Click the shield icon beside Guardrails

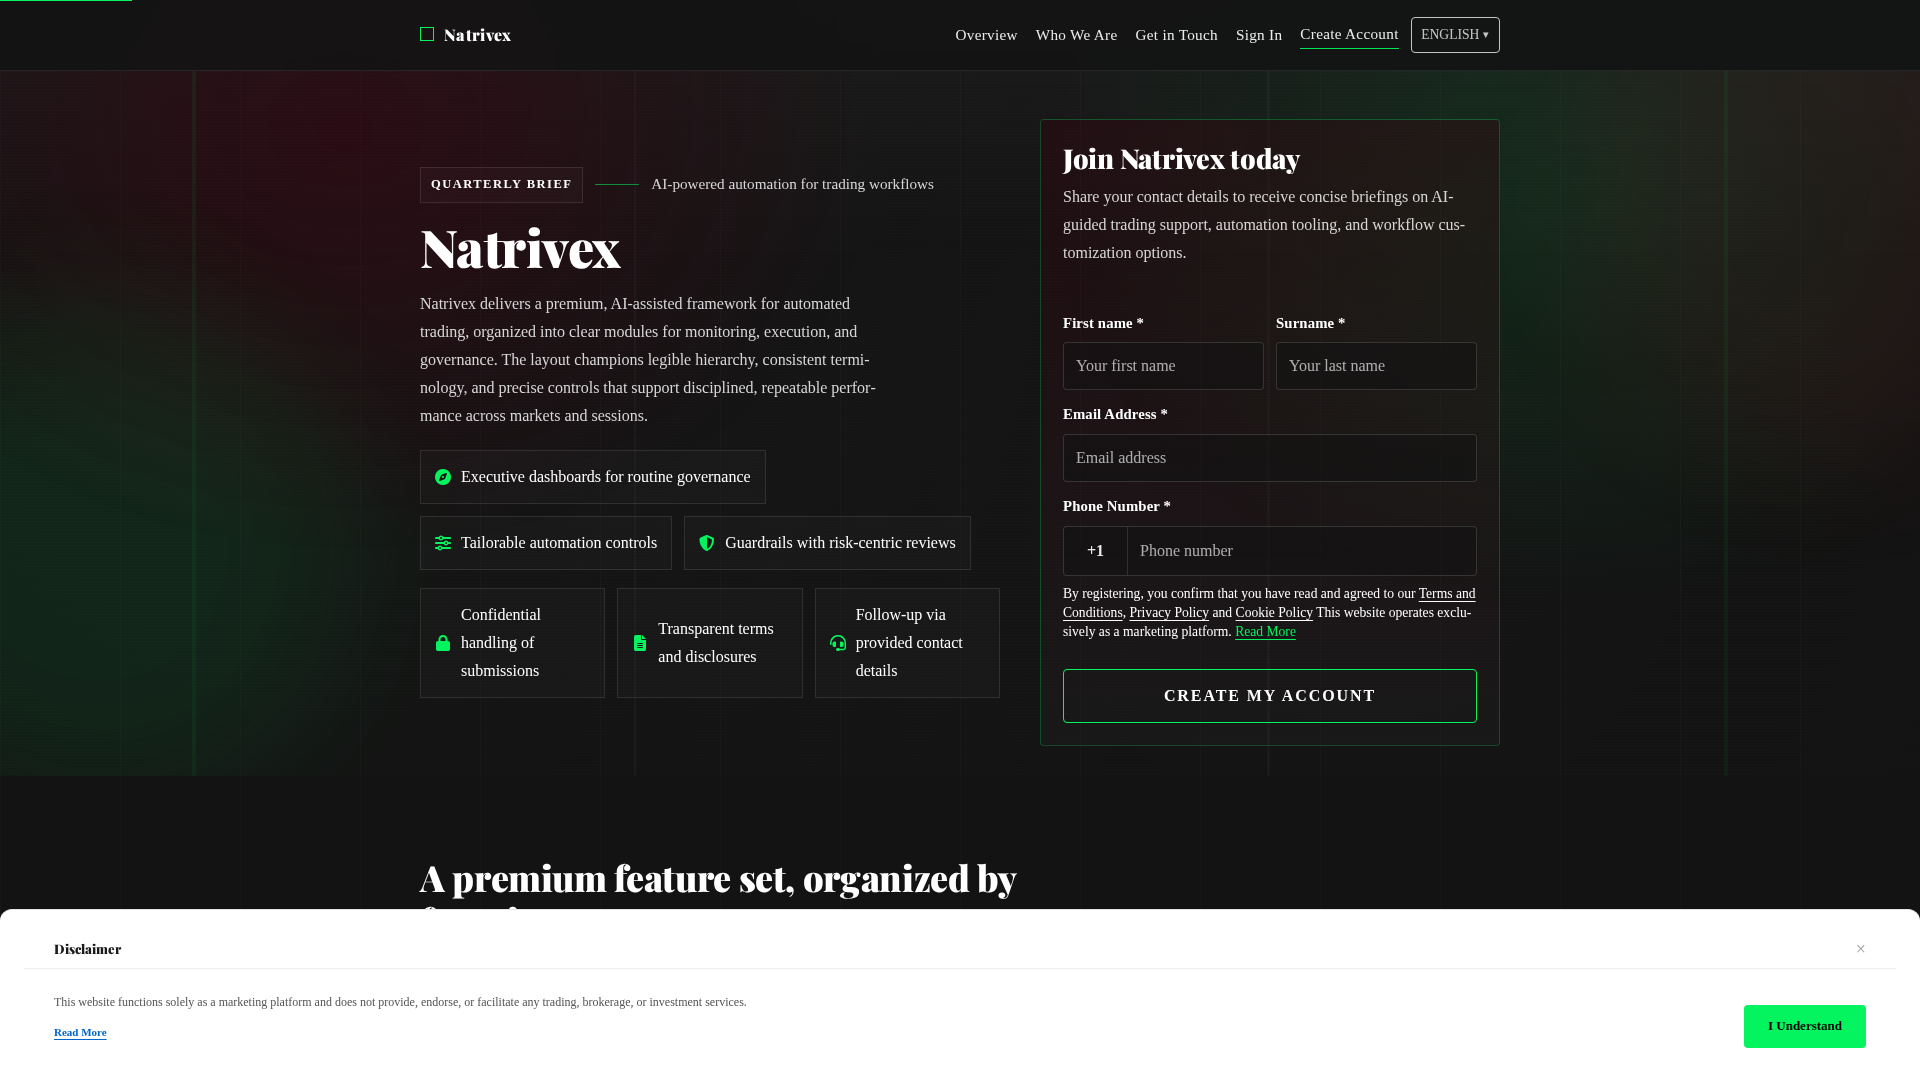click(707, 543)
